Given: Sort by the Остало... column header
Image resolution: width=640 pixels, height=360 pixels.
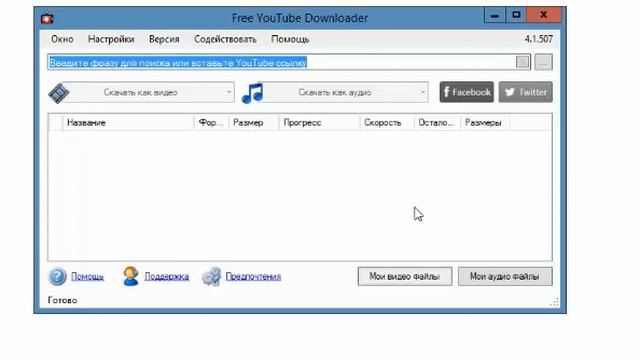Looking at the screenshot, I should (x=437, y=122).
